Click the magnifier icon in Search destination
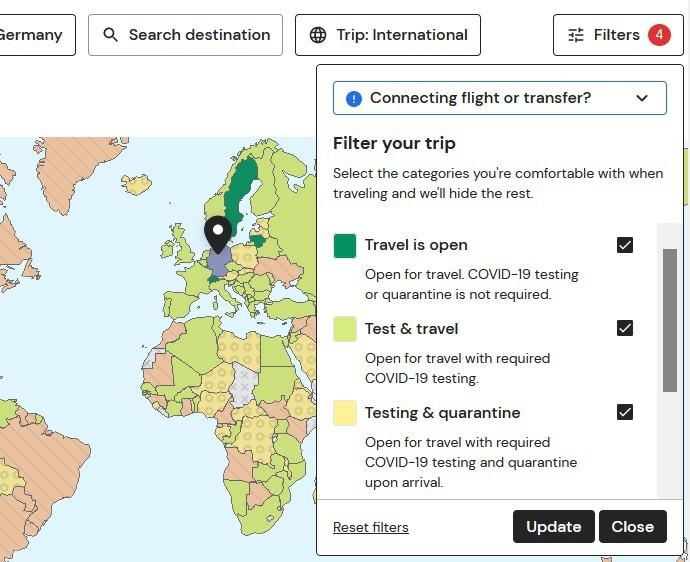 [111, 35]
